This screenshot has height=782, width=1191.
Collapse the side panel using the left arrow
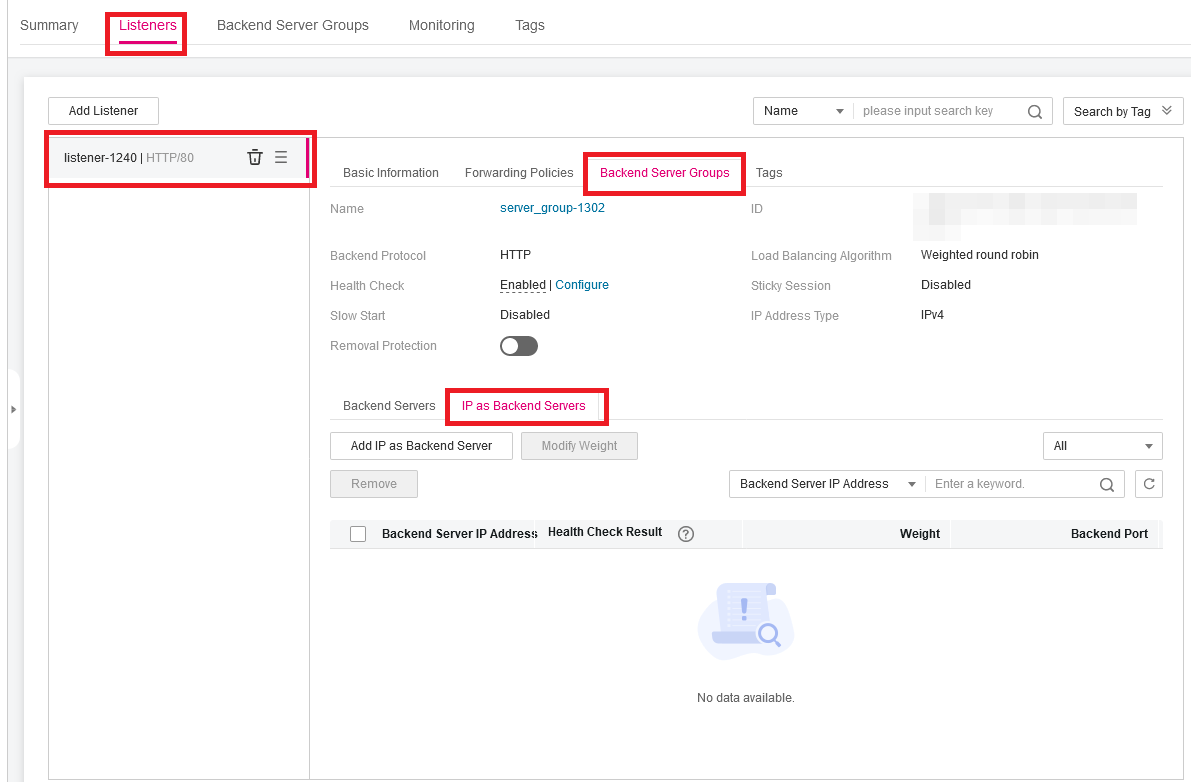tap(14, 409)
